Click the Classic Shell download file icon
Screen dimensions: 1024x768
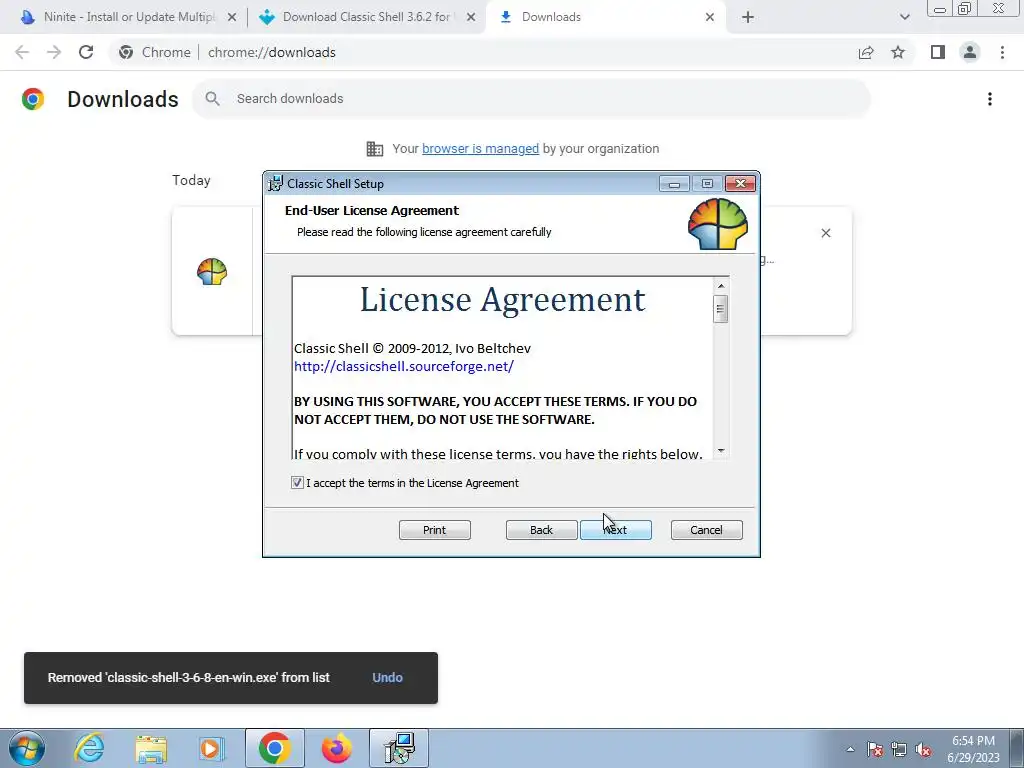pos(212,272)
